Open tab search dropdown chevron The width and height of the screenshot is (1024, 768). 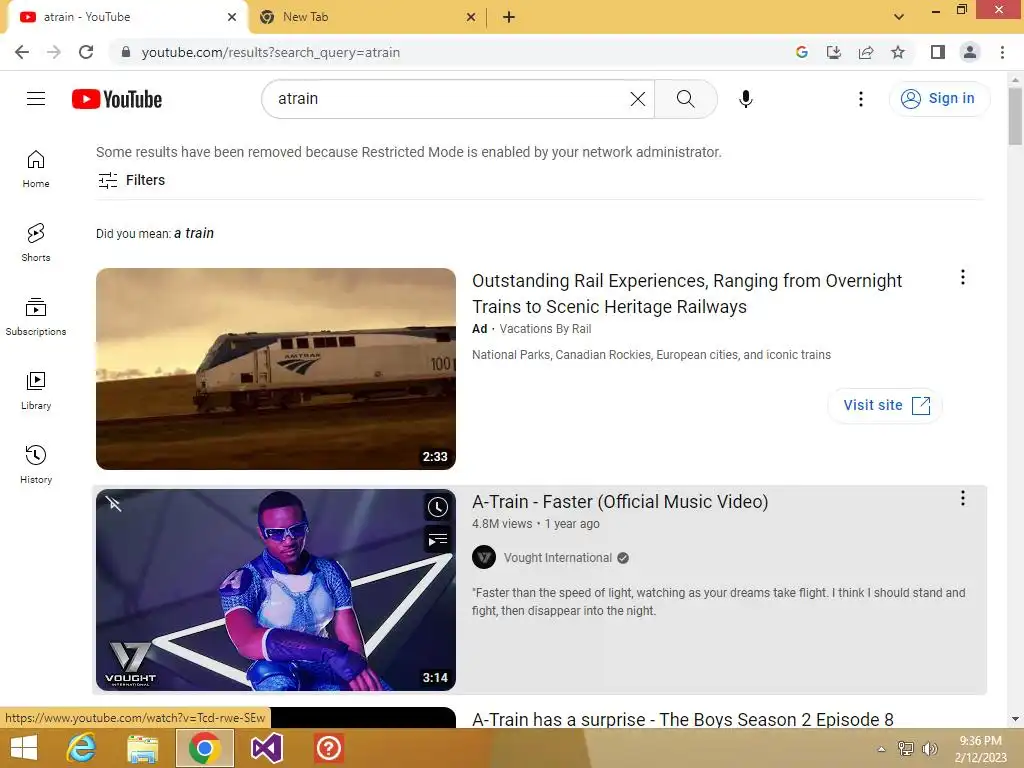899,17
